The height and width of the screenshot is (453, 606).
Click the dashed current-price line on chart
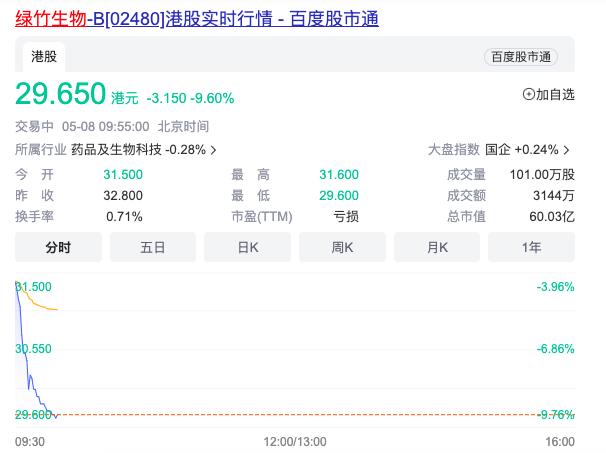pos(300,414)
